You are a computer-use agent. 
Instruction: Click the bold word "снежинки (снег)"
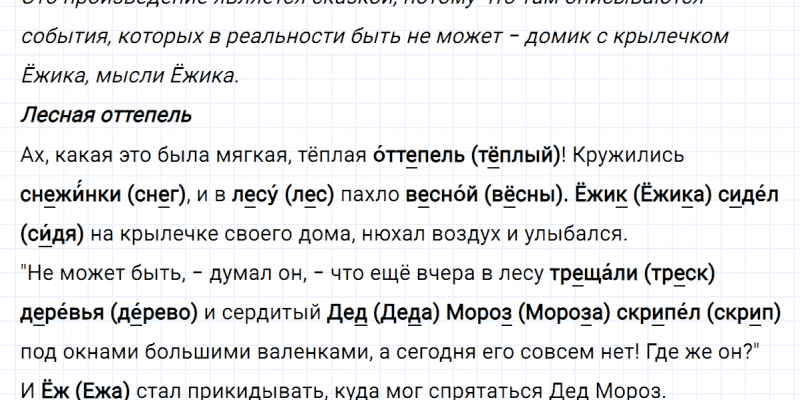coord(102,195)
